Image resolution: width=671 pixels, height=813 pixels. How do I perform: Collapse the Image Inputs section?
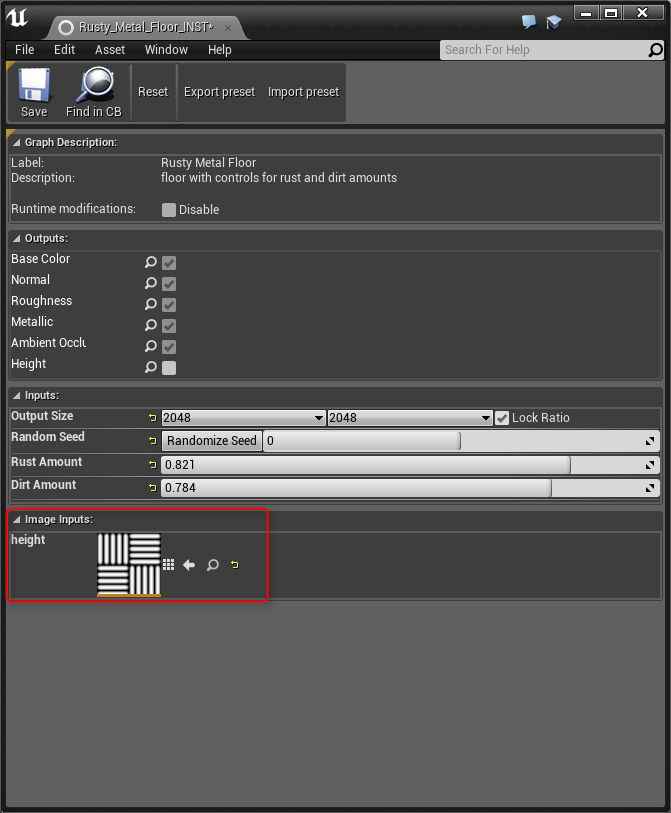(17, 518)
